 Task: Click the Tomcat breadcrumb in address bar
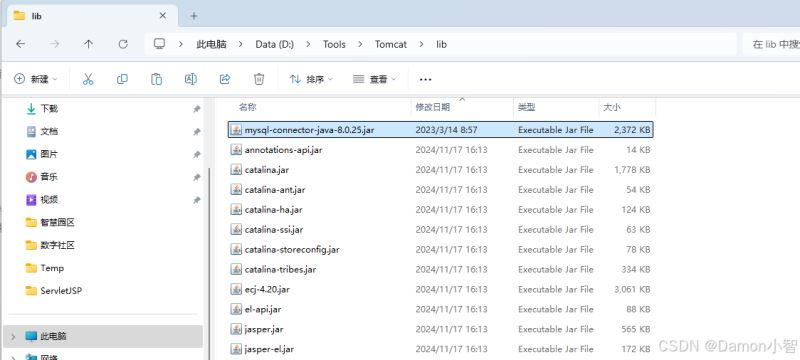pyautogui.click(x=391, y=44)
